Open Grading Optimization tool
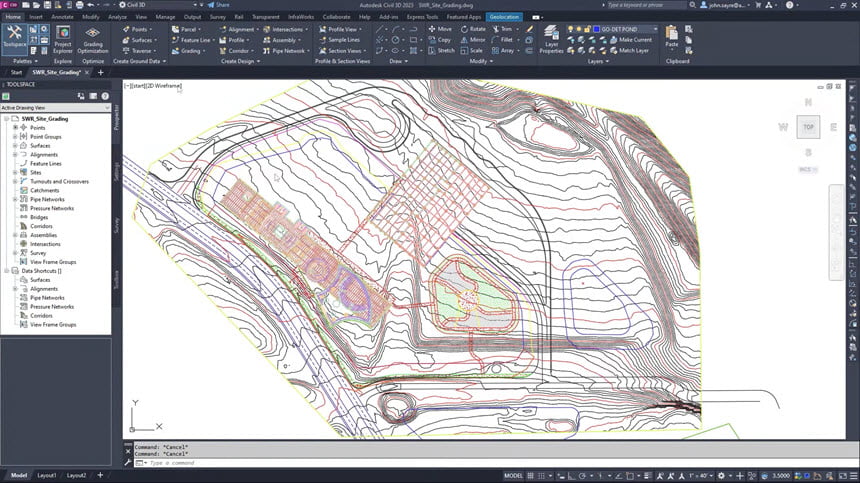Screen dimensions: 860x483 (x=93, y=39)
